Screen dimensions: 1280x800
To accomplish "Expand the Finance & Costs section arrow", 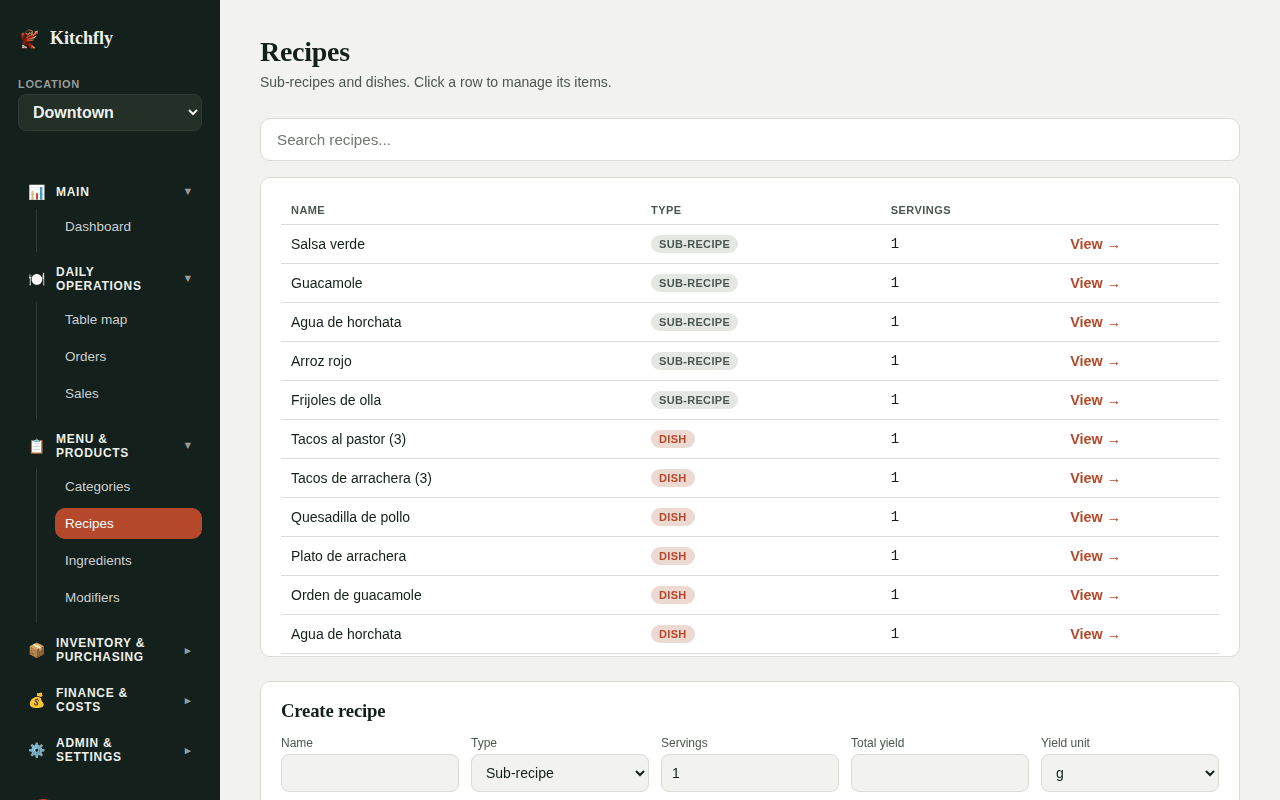I will (188, 700).
